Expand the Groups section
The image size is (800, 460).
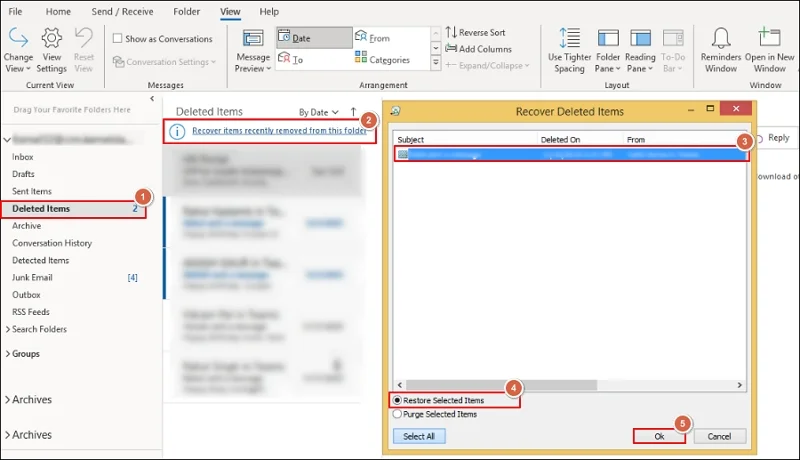(x=8, y=353)
